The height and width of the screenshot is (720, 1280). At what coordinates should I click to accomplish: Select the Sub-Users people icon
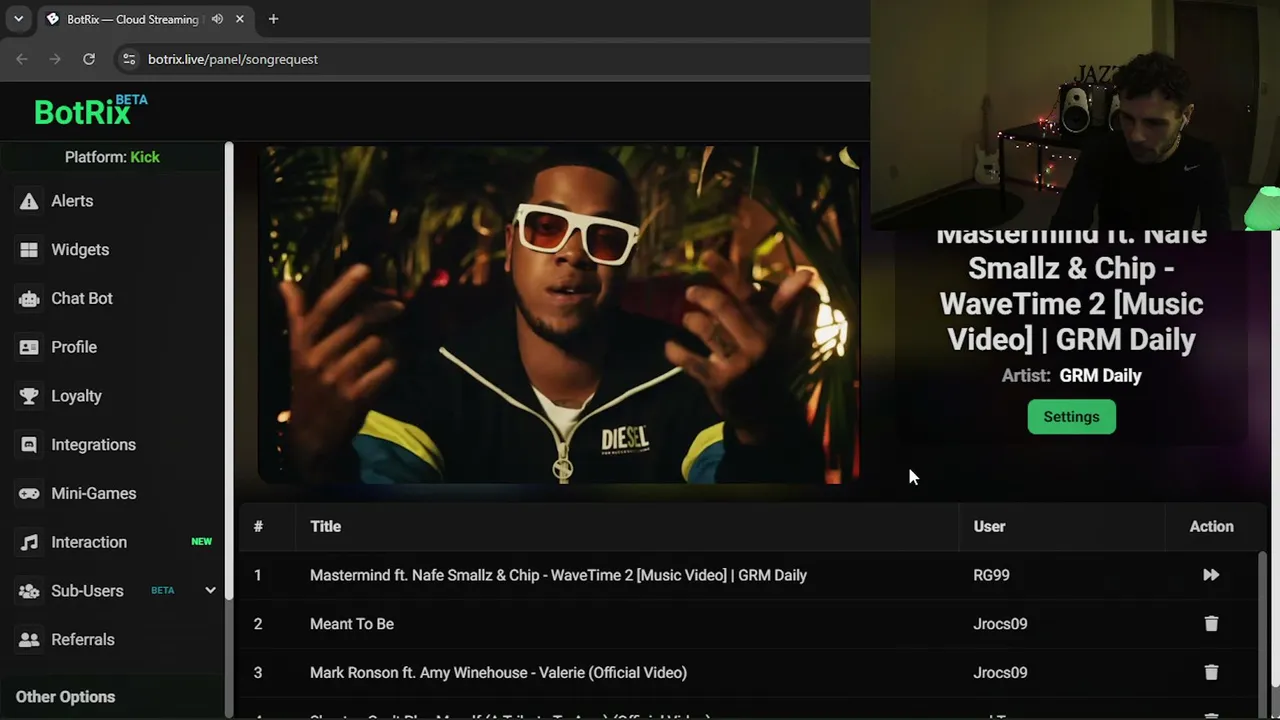click(x=29, y=591)
